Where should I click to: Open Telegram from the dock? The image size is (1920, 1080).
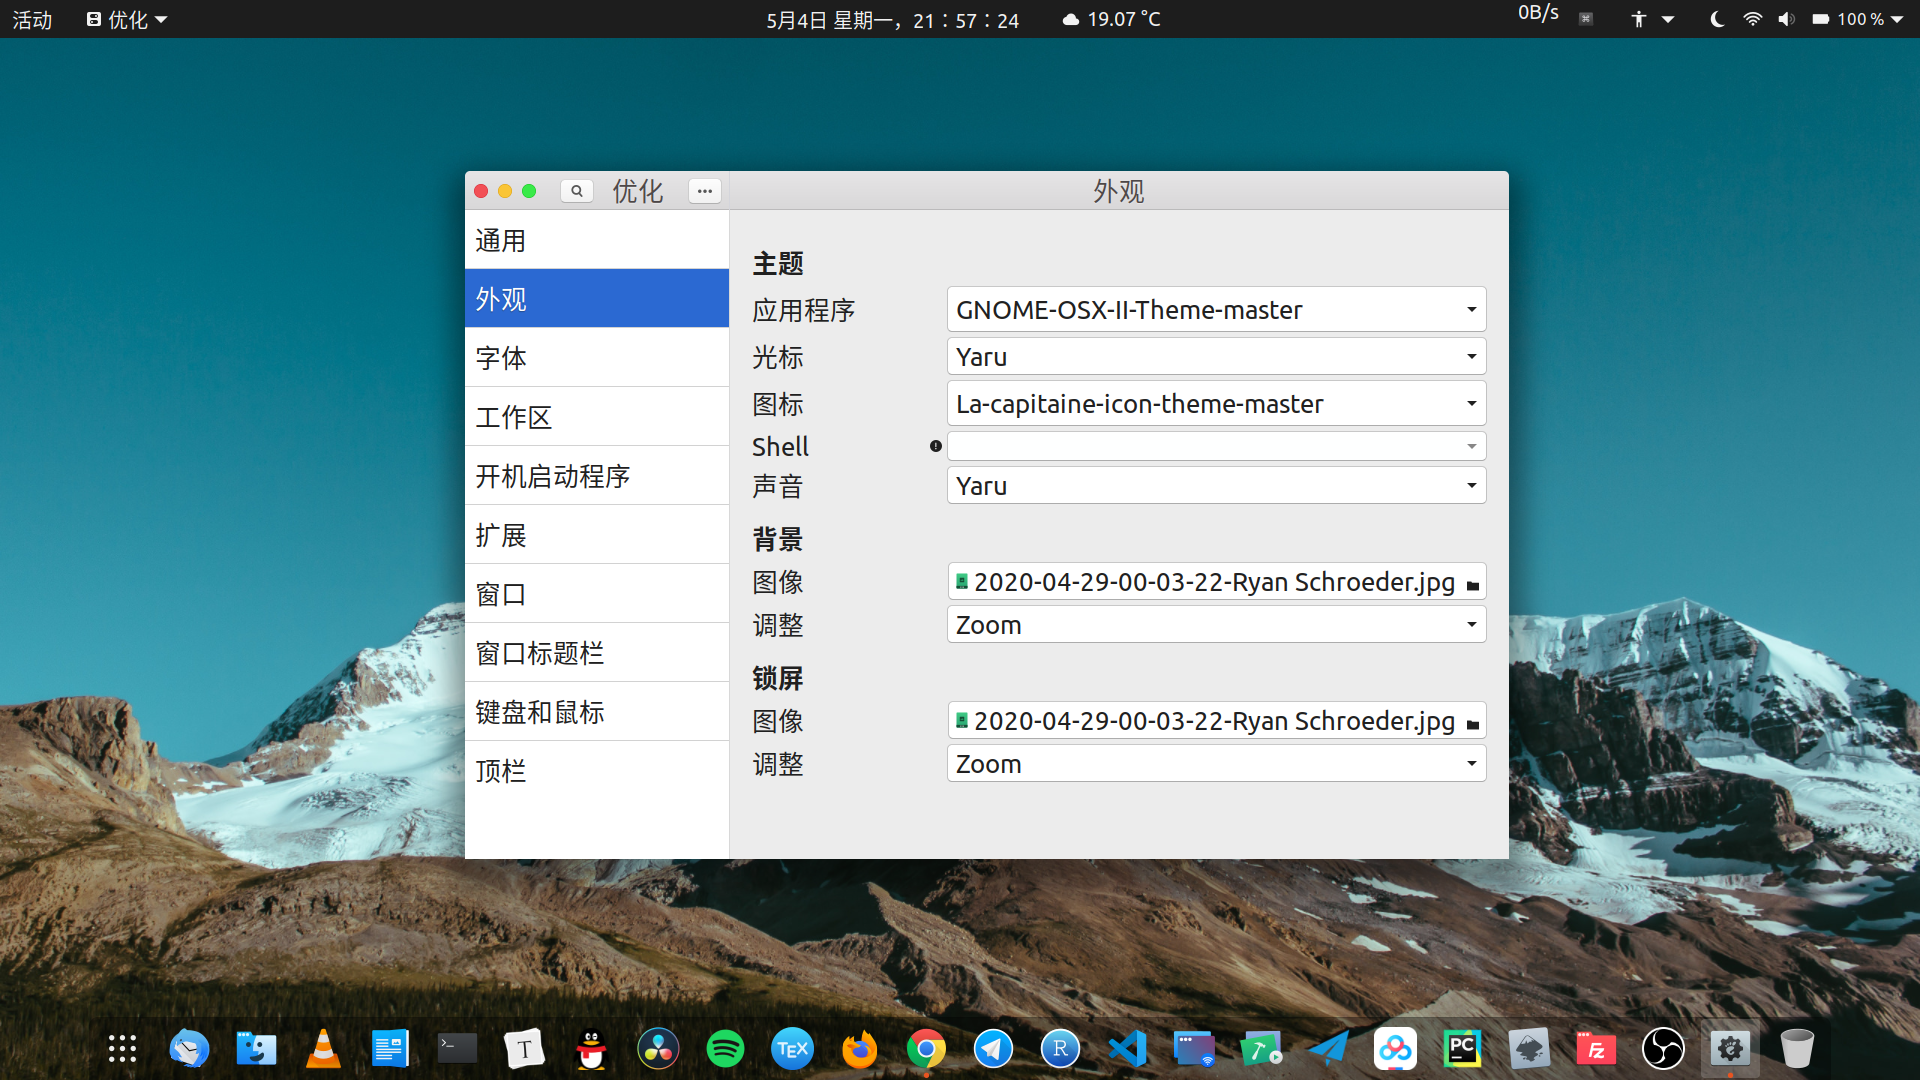tap(993, 1049)
